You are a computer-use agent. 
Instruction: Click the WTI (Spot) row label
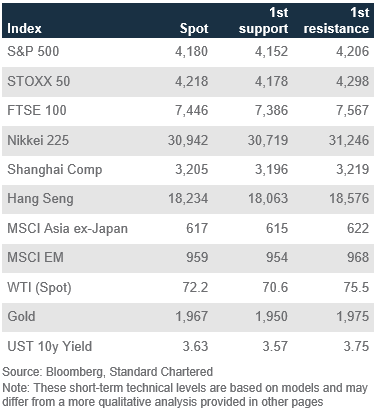(x=39, y=288)
